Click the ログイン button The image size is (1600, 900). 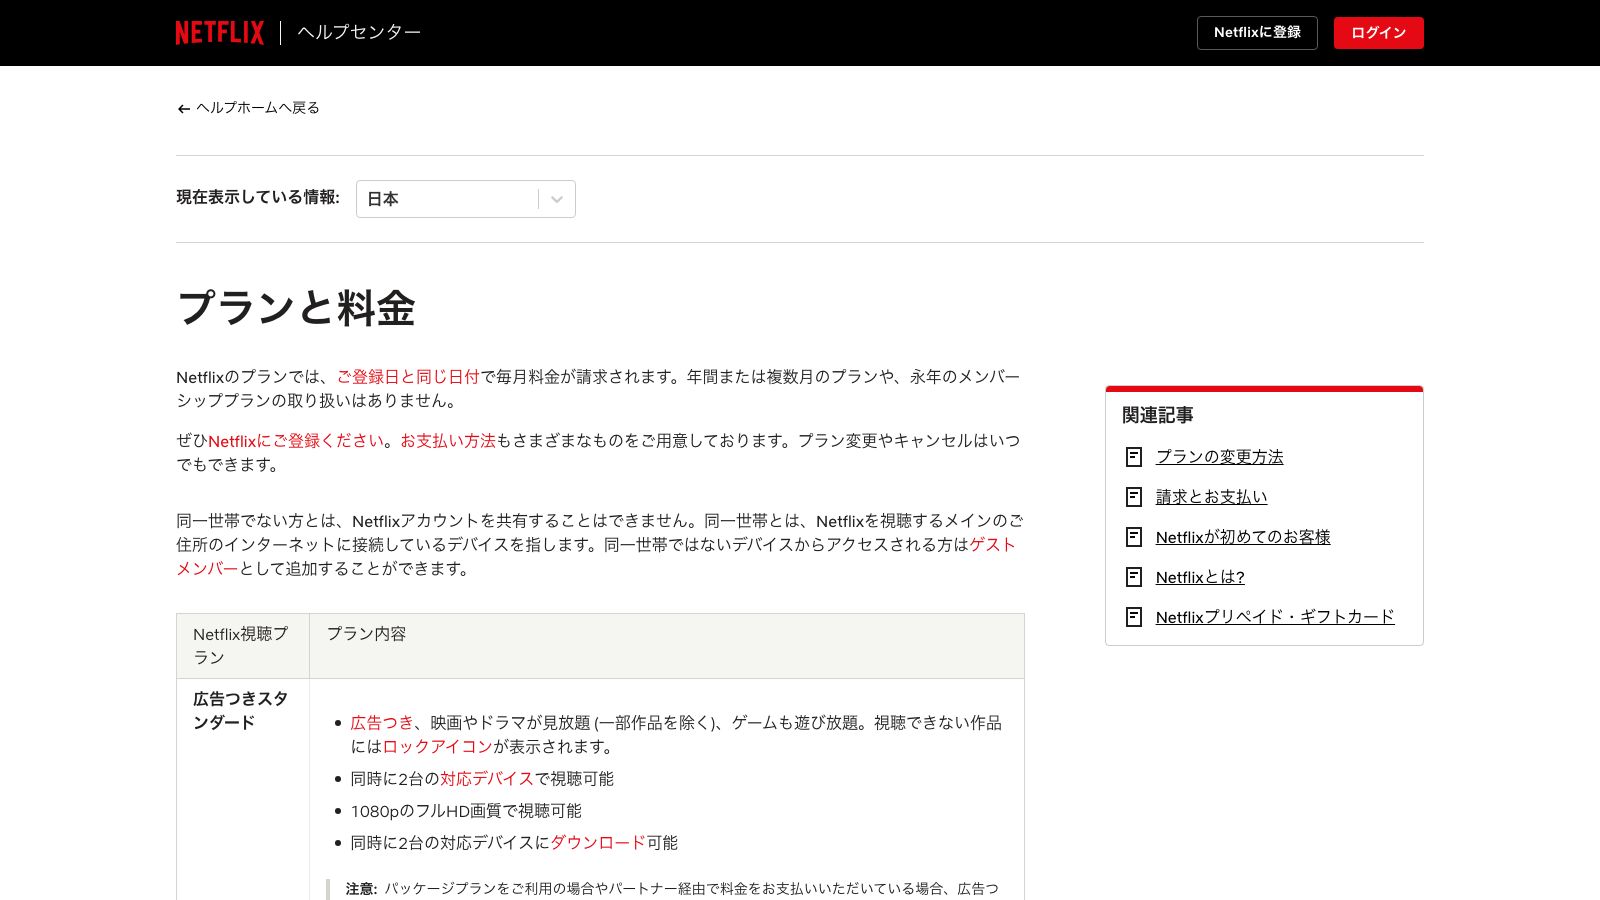pos(1379,33)
